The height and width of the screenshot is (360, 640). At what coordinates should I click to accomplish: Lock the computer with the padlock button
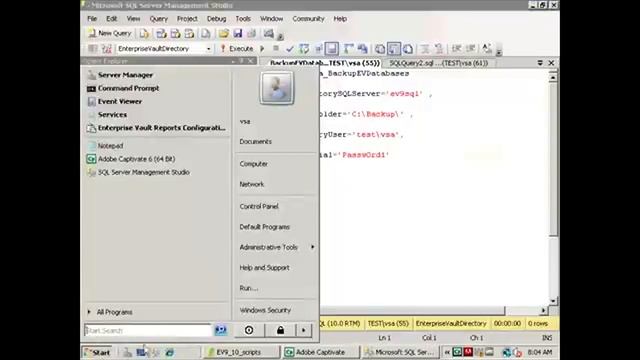tap(280, 330)
